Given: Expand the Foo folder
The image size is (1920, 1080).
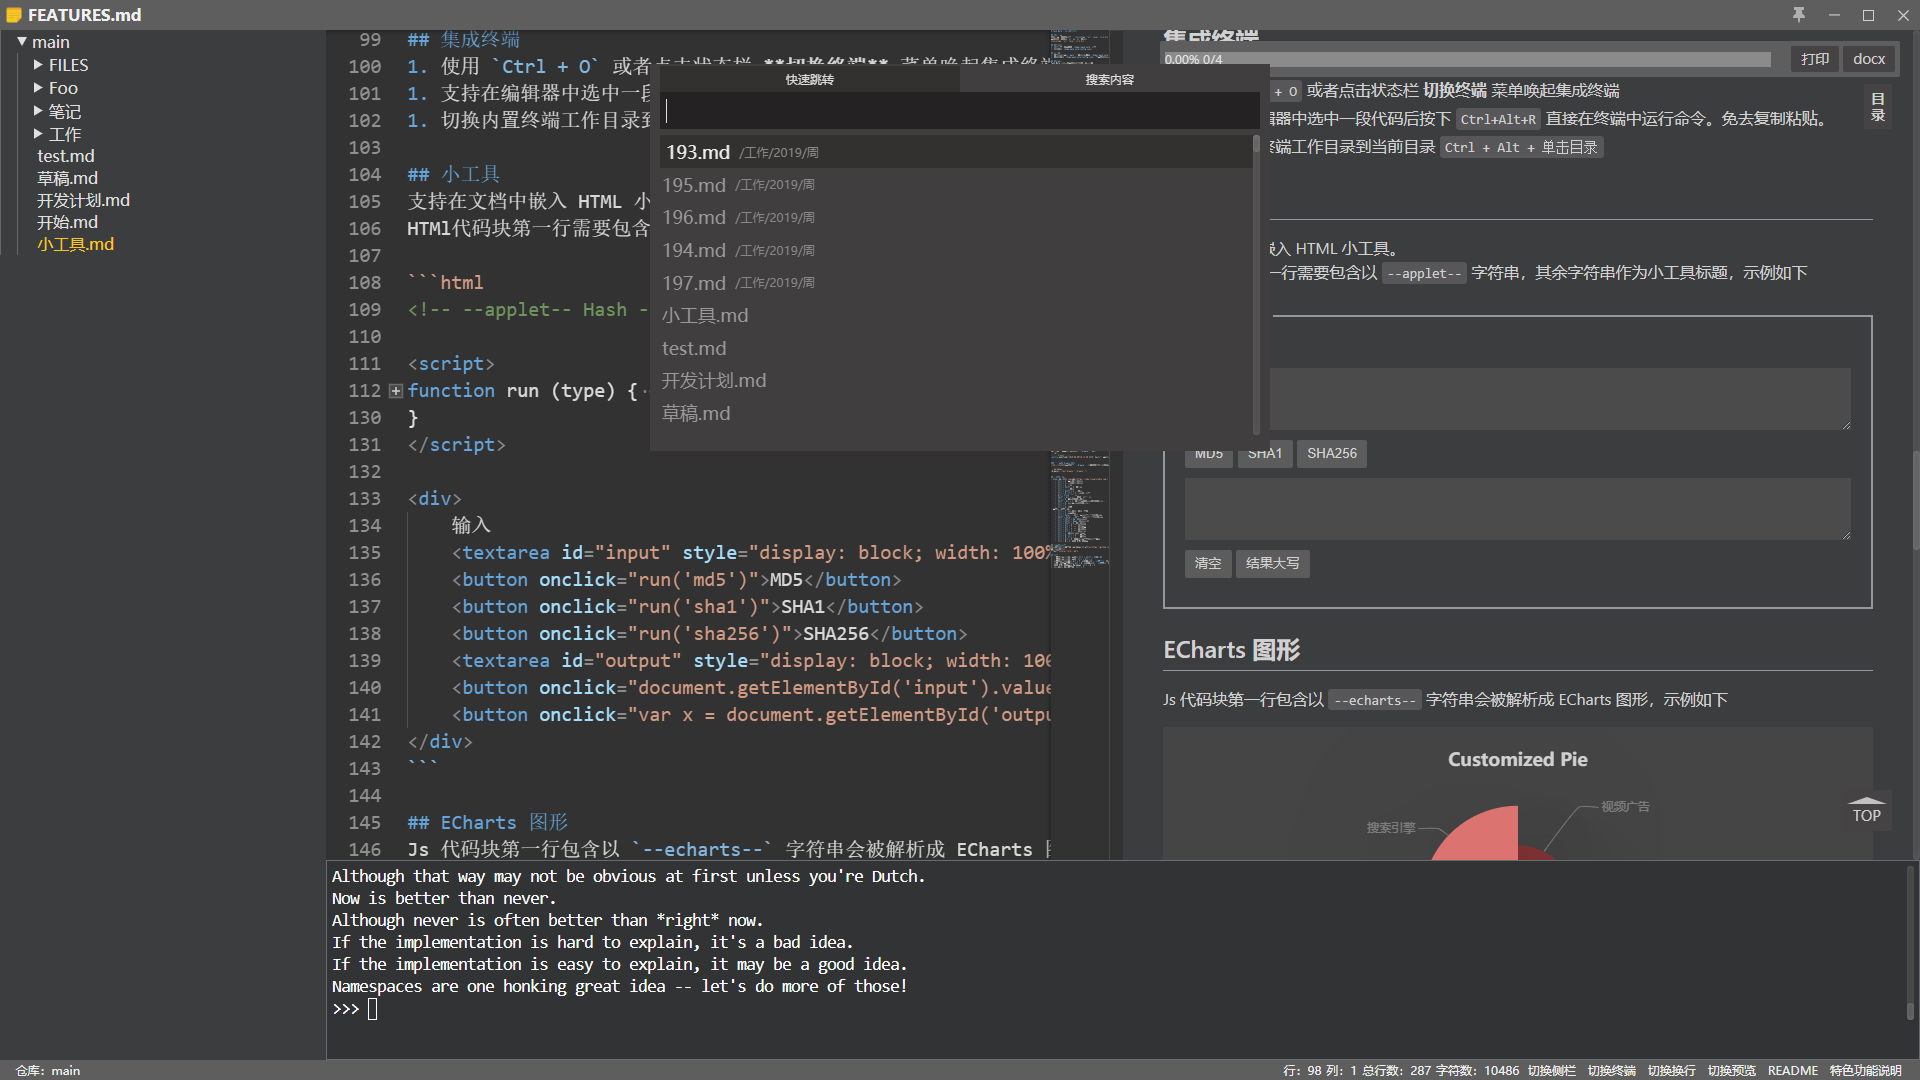Looking at the screenshot, I should (38, 88).
